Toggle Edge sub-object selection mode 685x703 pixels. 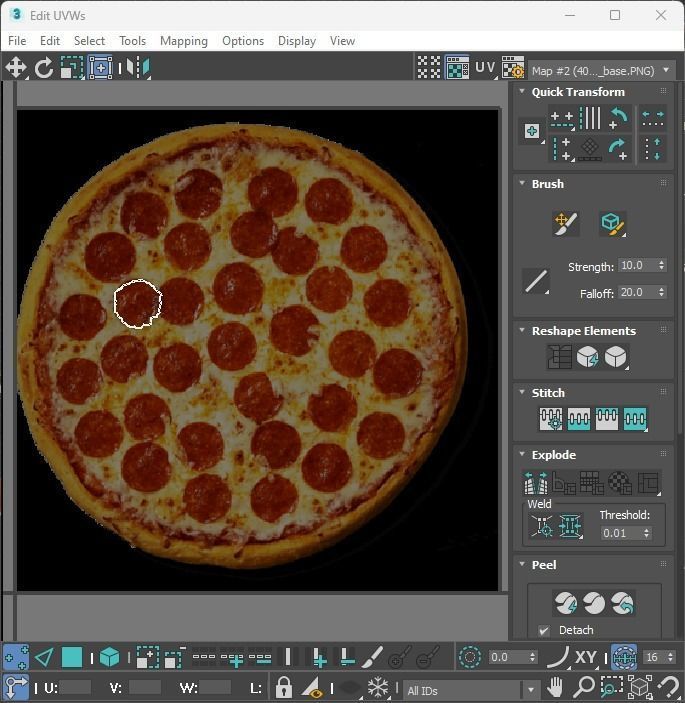[x=44, y=657]
